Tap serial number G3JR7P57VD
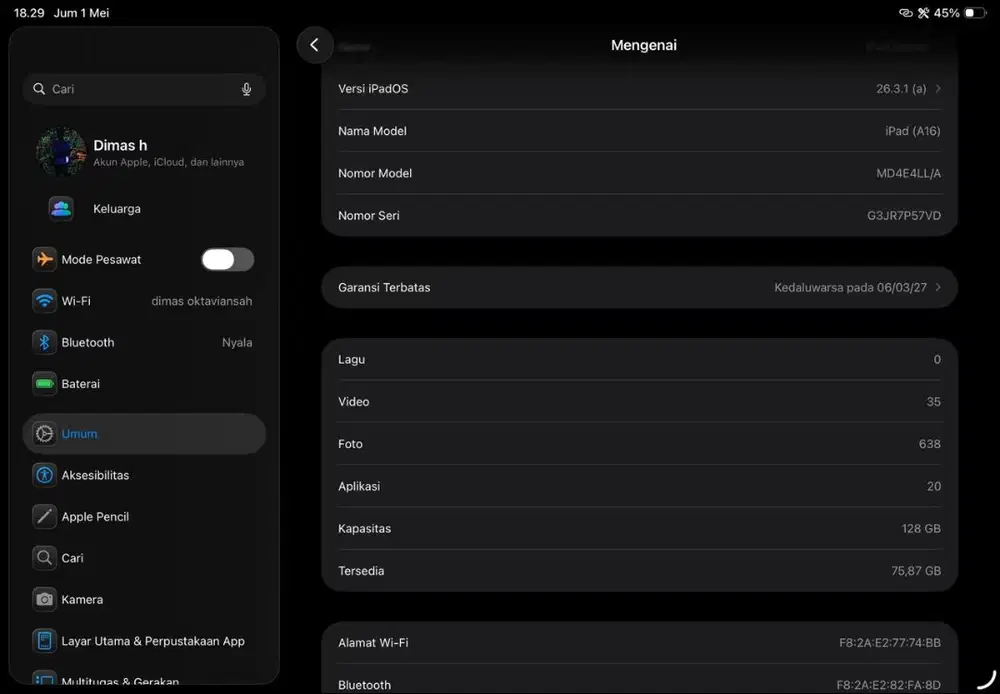Screen dimensions: 1000x694 (x=904, y=216)
